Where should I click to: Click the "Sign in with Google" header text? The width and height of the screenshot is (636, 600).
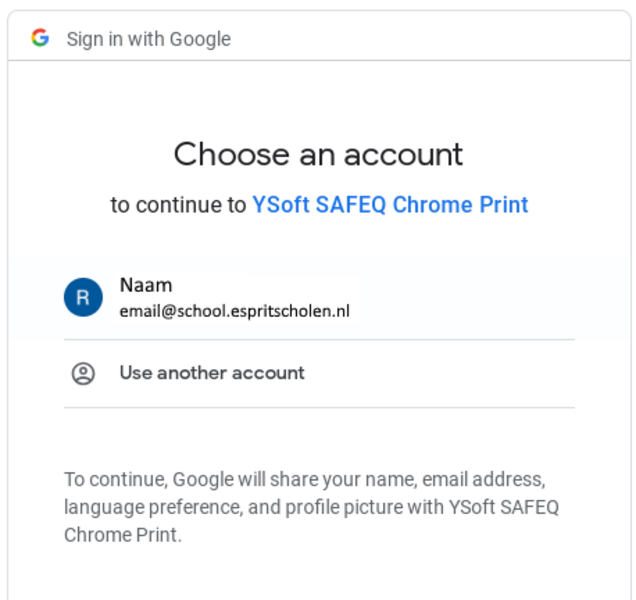(x=148, y=39)
